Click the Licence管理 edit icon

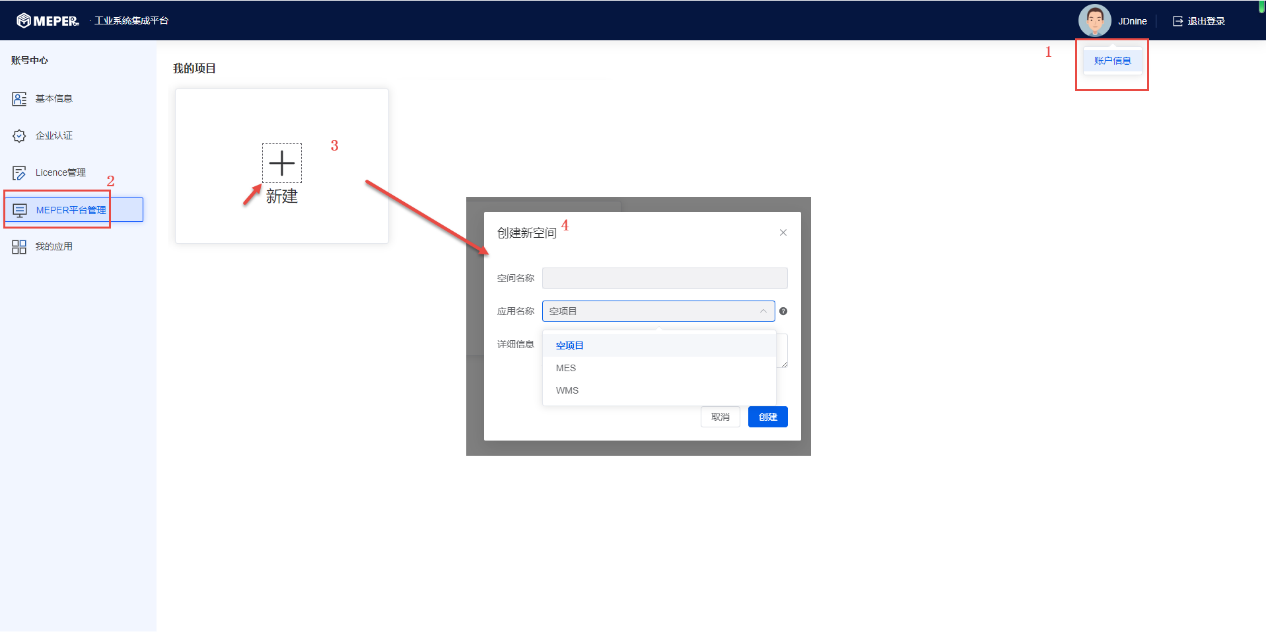pyautogui.click(x=19, y=173)
